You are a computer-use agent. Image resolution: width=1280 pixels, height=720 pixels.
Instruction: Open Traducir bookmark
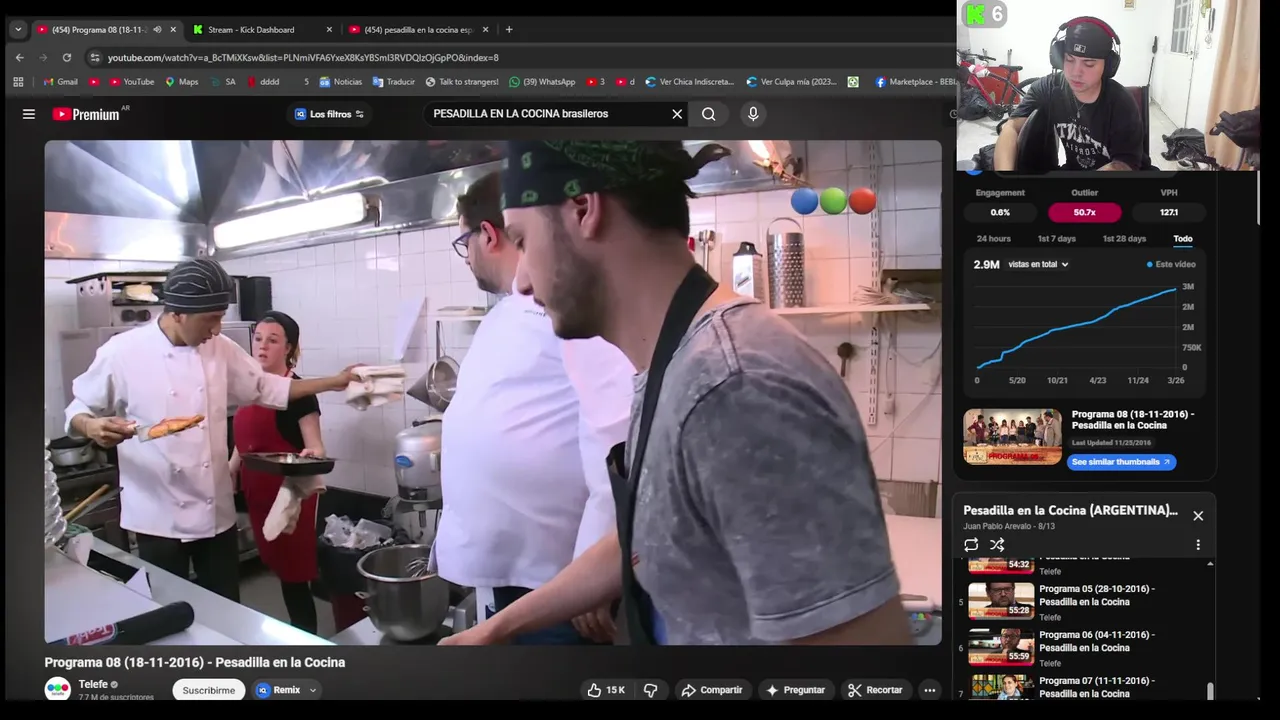[394, 82]
